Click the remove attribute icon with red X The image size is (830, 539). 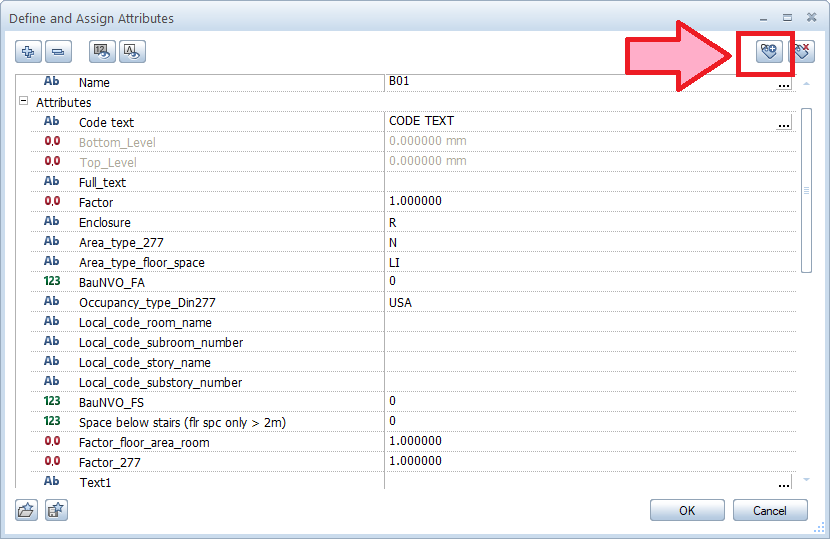(802, 52)
